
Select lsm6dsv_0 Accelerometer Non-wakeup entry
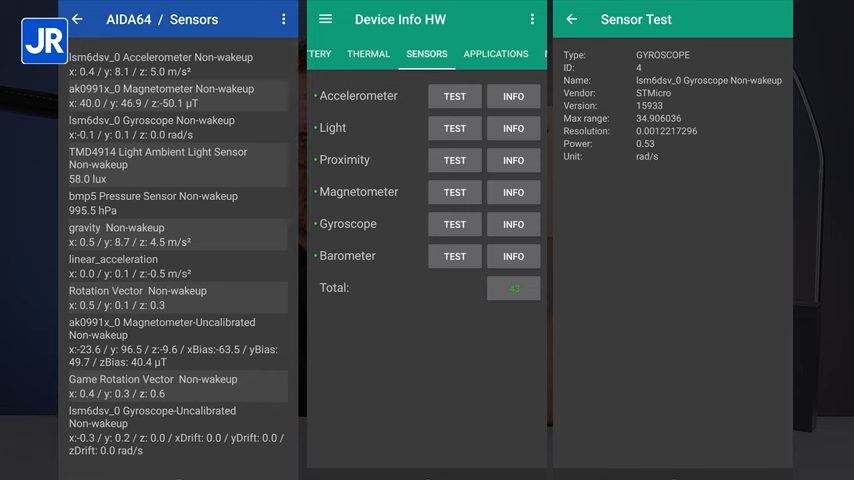(178, 64)
